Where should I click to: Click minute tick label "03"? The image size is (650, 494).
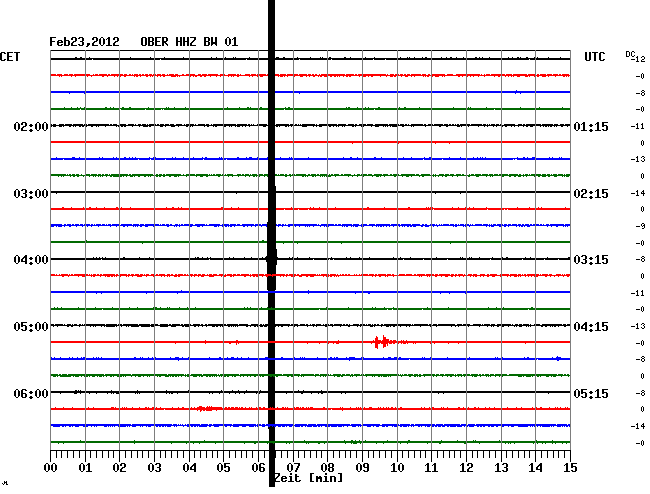[x=154, y=468]
